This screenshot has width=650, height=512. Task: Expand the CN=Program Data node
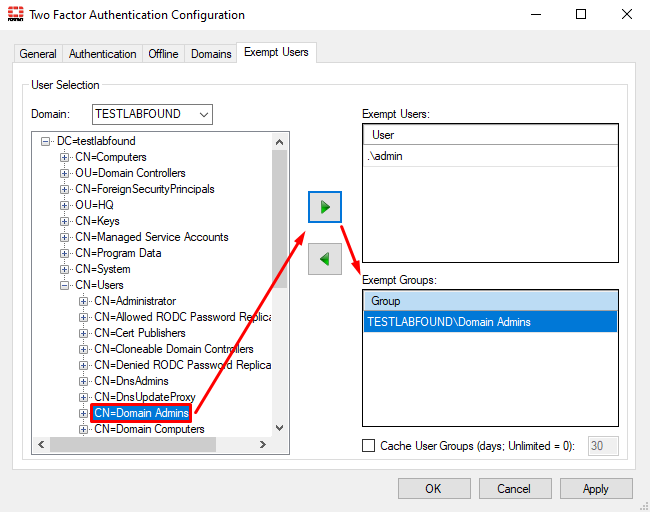pos(64,253)
